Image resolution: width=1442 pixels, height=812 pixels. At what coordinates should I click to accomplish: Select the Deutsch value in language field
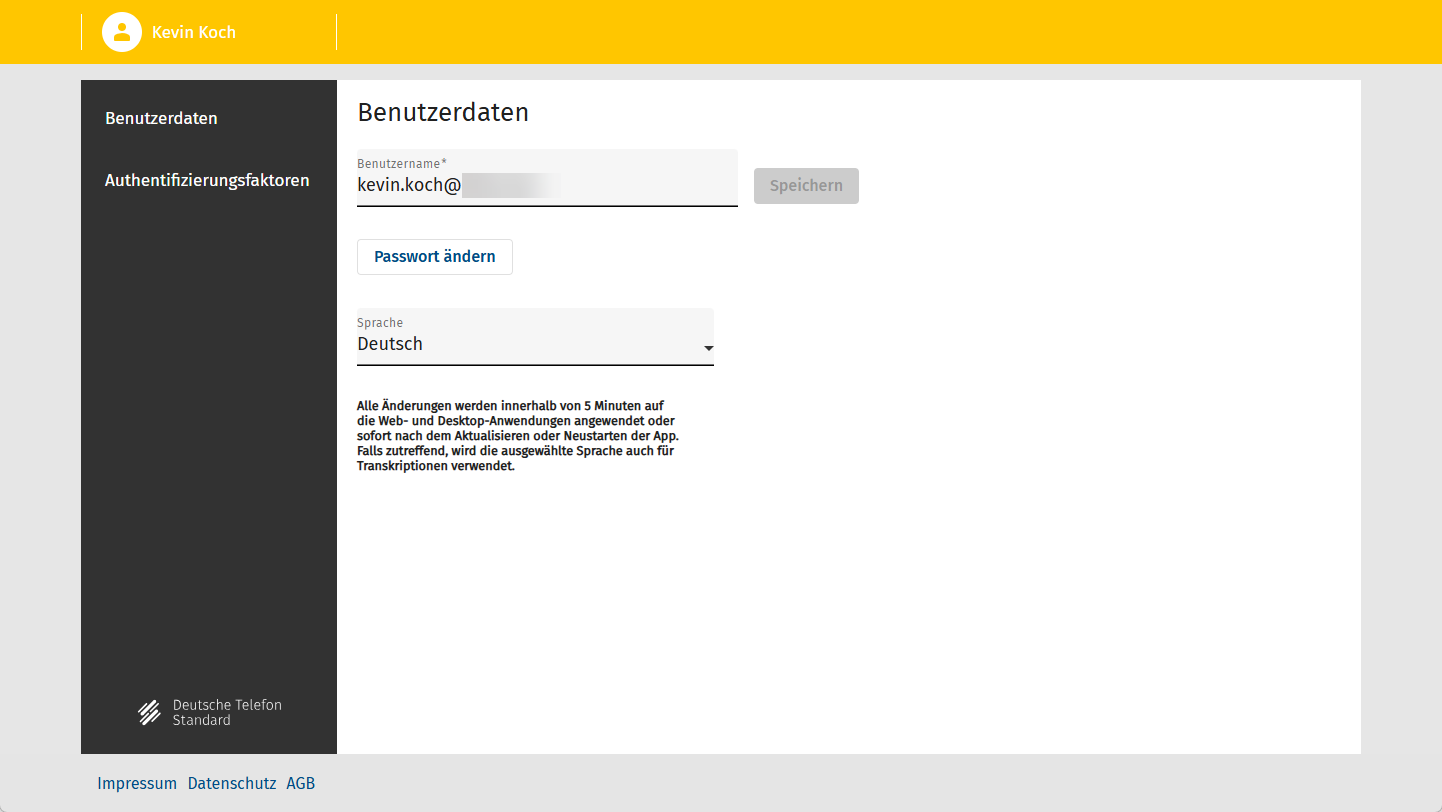coord(390,344)
